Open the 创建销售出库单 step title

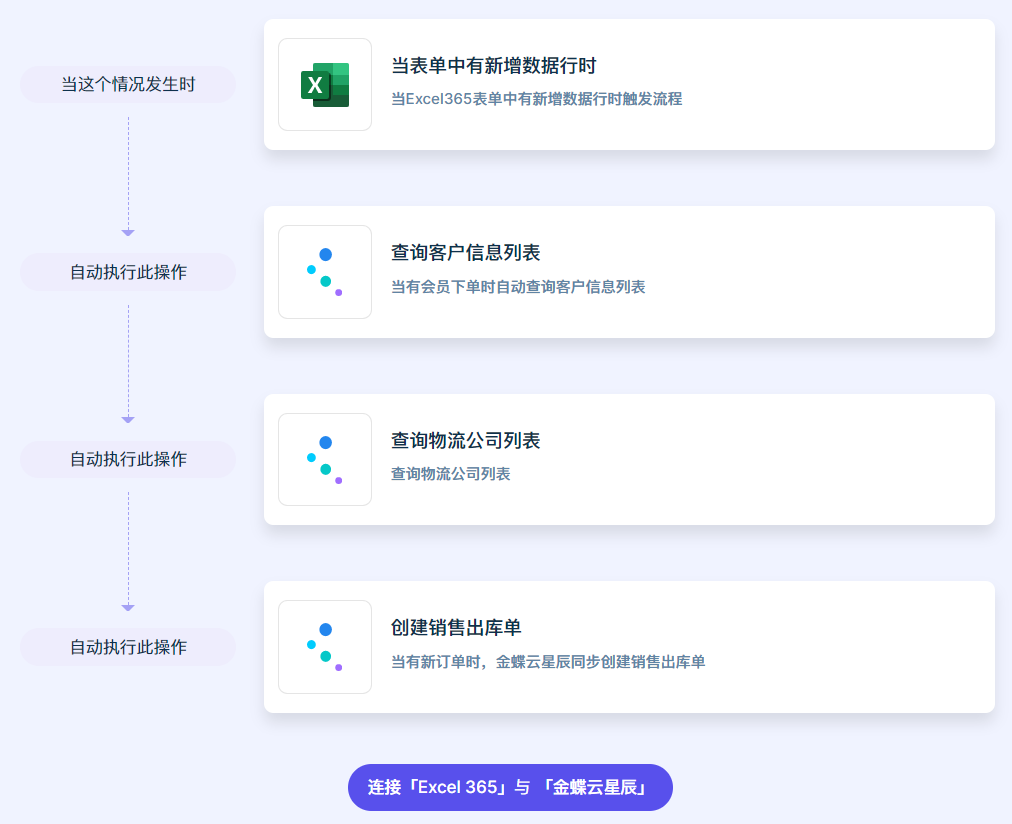(x=456, y=628)
